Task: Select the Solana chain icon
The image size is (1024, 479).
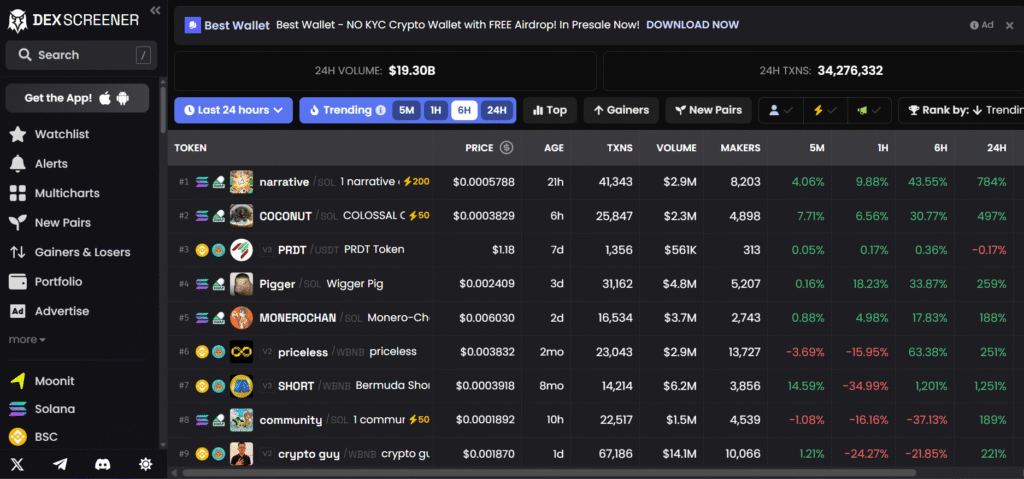Action: point(17,409)
